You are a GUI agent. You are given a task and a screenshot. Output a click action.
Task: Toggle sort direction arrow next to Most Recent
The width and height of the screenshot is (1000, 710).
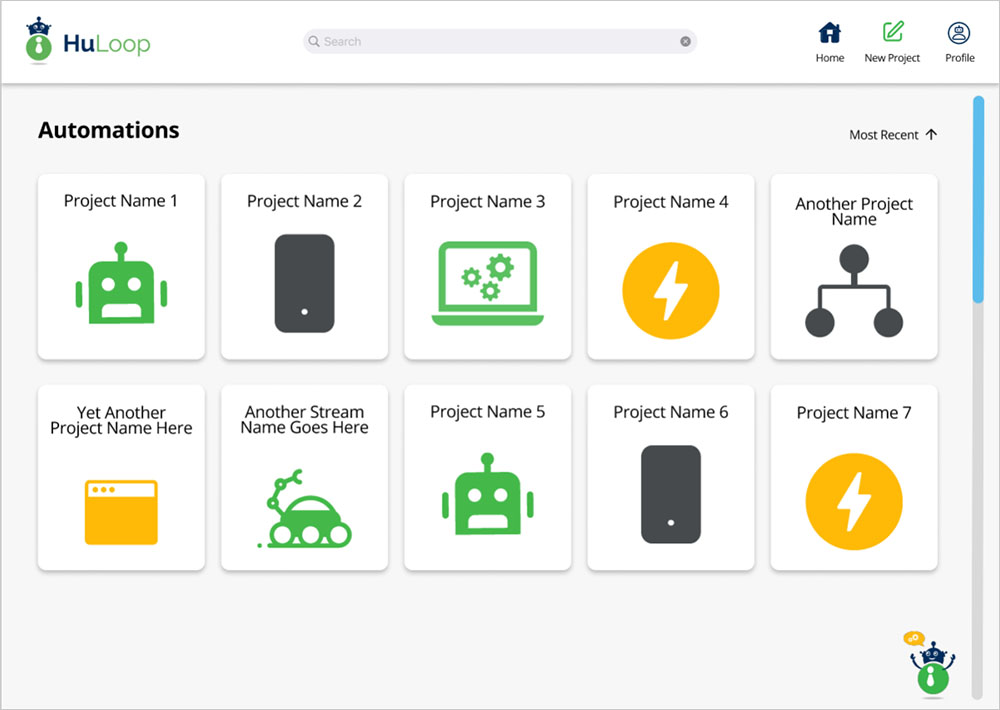click(x=931, y=135)
